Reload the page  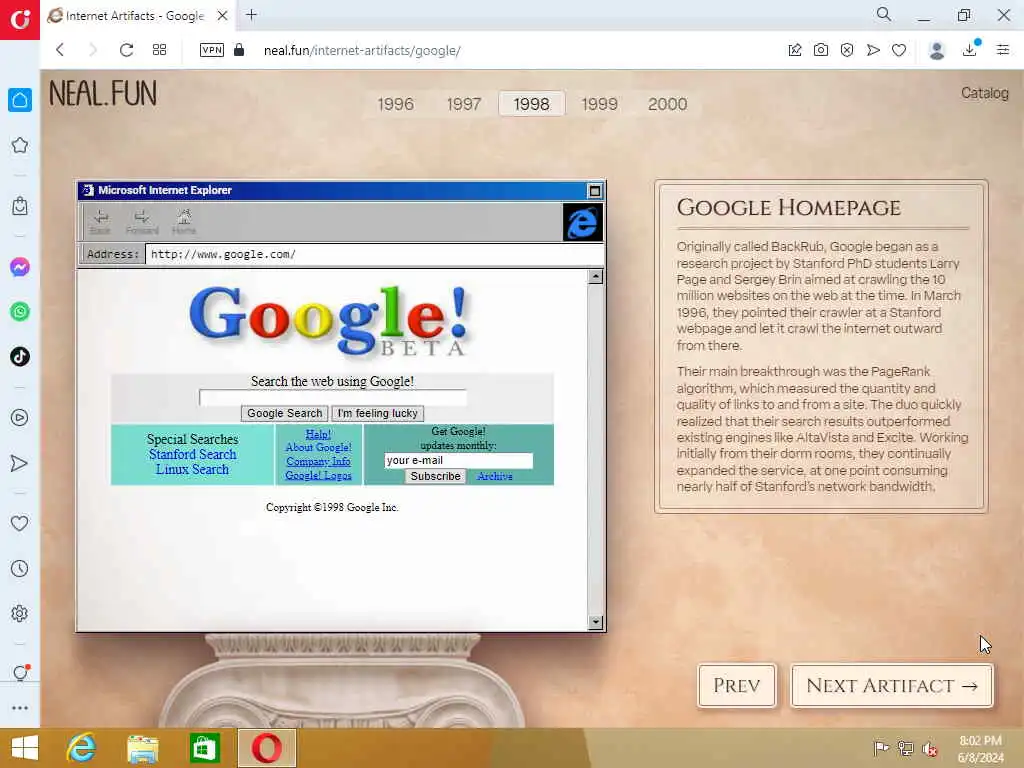pos(126,50)
